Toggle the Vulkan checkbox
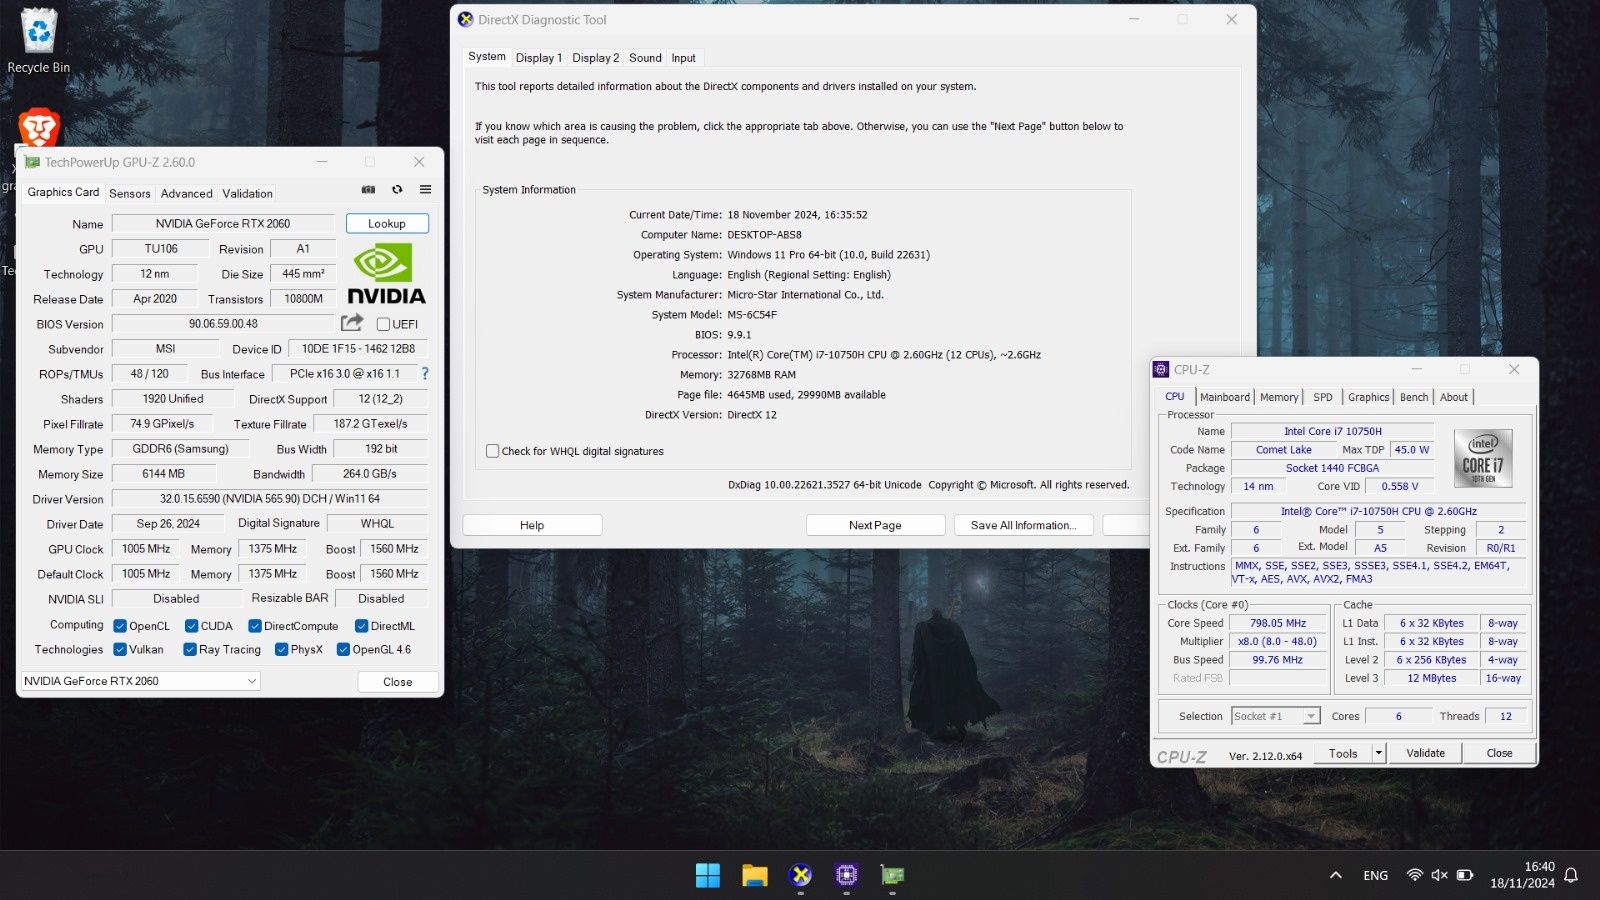Screen dimensions: 1600x900 (120, 649)
